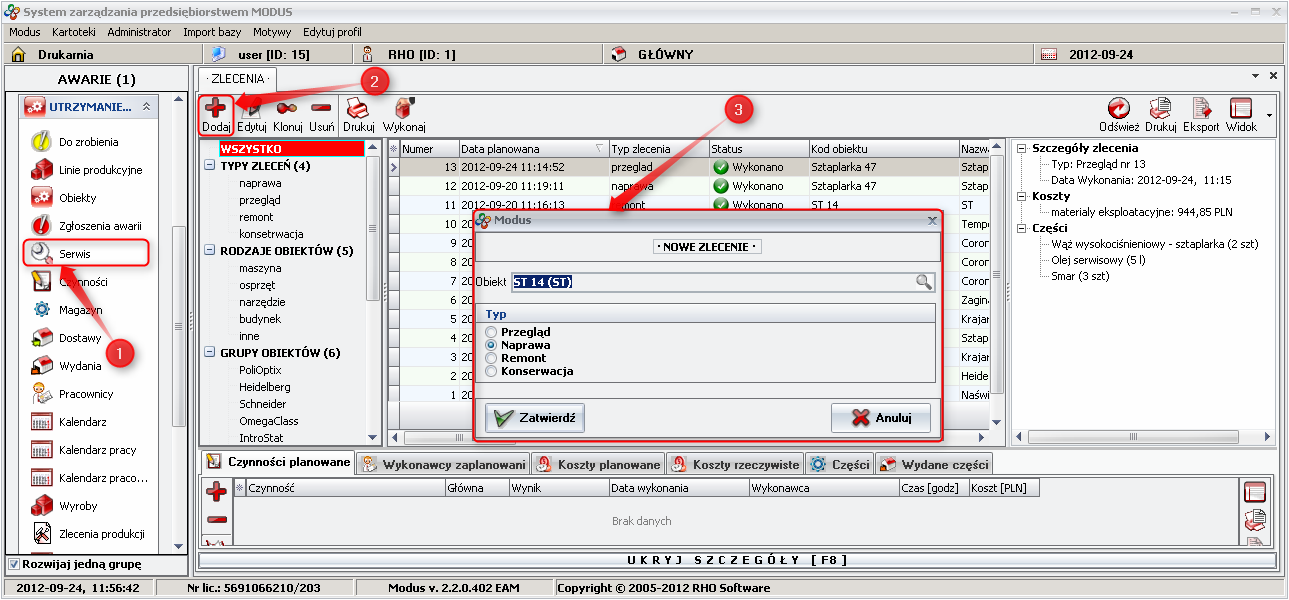Viewport: 1289px width, 600px height.
Task: Collapse the Koszty node in details
Action: (1021, 196)
